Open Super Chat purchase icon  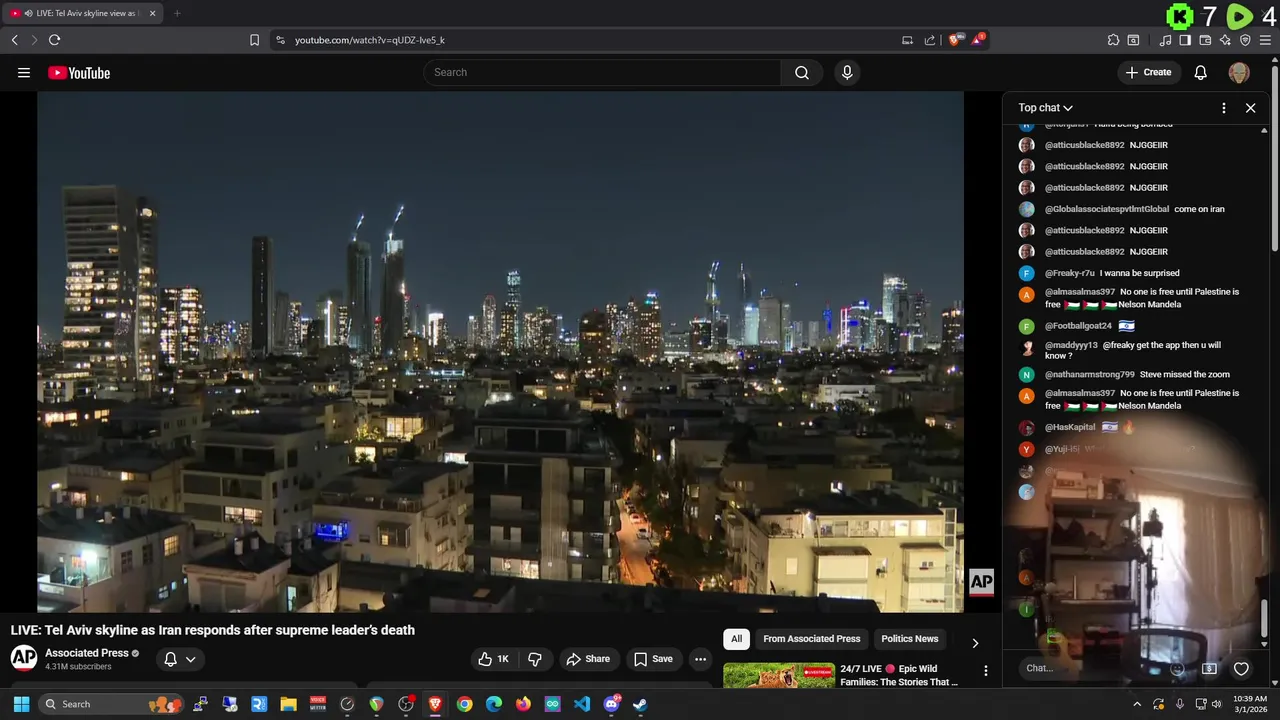point(1209,669)
